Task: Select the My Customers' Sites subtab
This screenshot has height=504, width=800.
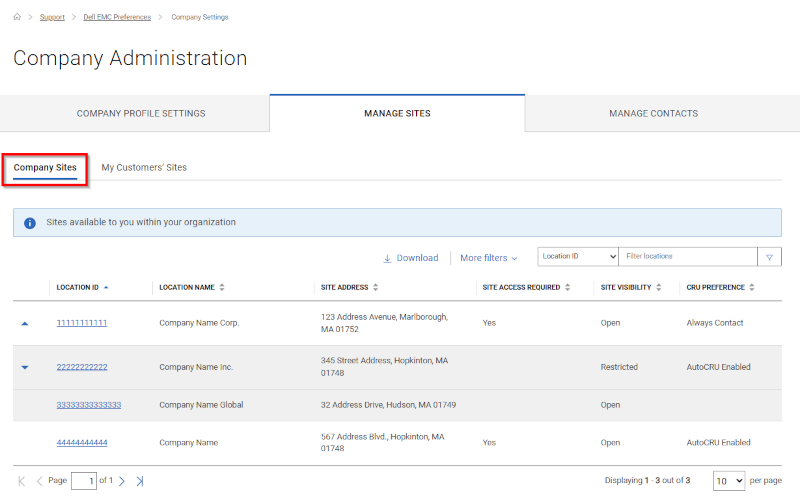Action: pos(144,168)
